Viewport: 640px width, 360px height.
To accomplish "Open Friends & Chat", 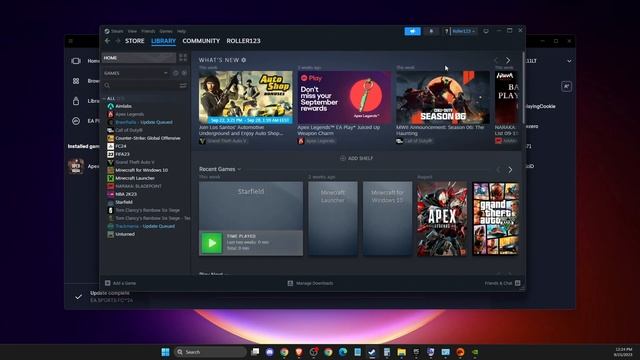I will [x=502, y=283].
